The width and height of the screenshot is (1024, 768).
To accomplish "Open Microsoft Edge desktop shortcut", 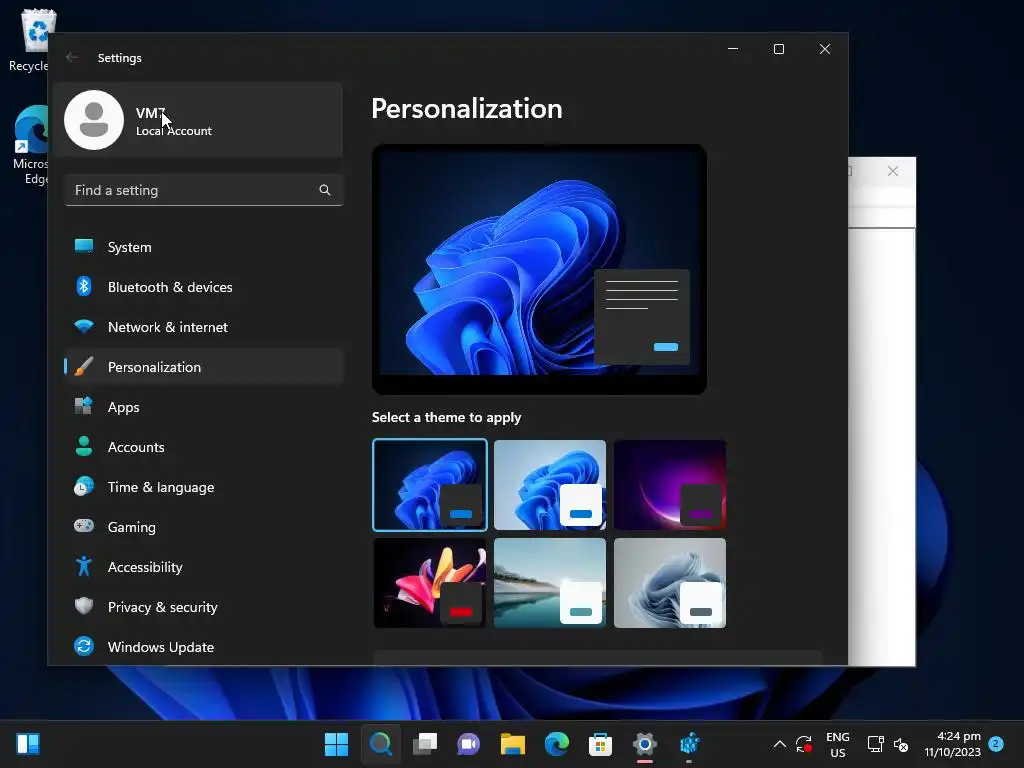I will coord(31,145).
